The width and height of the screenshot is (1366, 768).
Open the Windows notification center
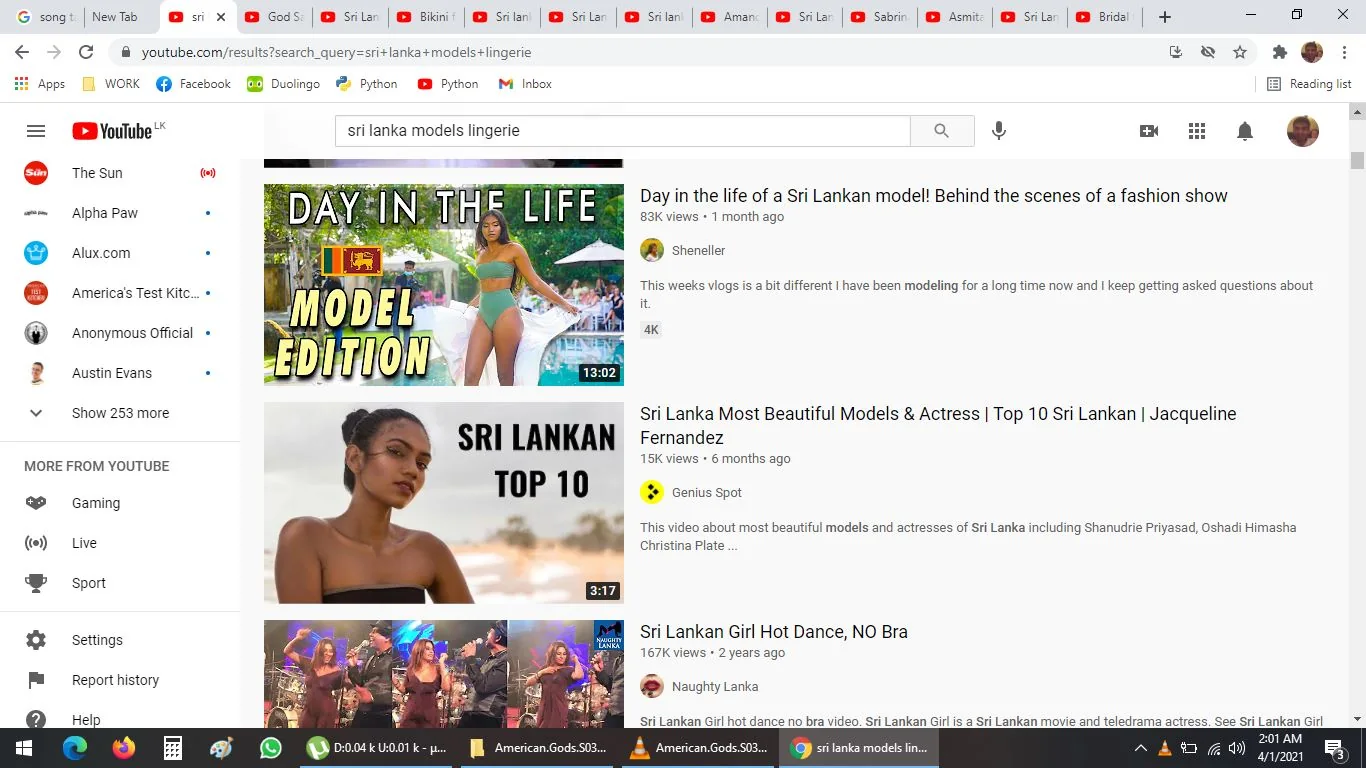(1334, 748)
